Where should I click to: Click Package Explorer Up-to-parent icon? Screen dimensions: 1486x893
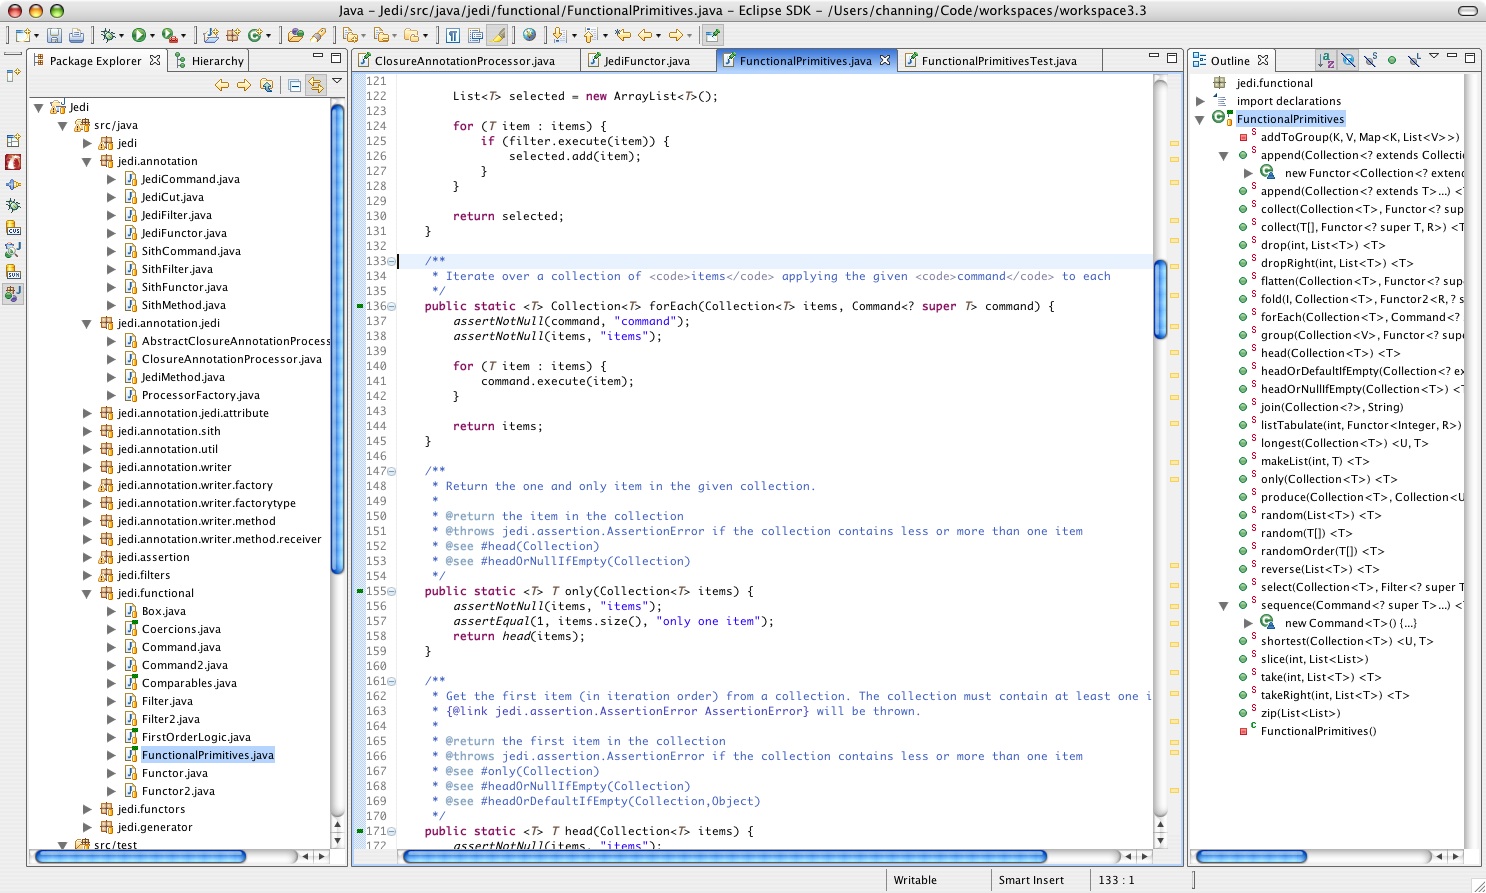[266, 85]
